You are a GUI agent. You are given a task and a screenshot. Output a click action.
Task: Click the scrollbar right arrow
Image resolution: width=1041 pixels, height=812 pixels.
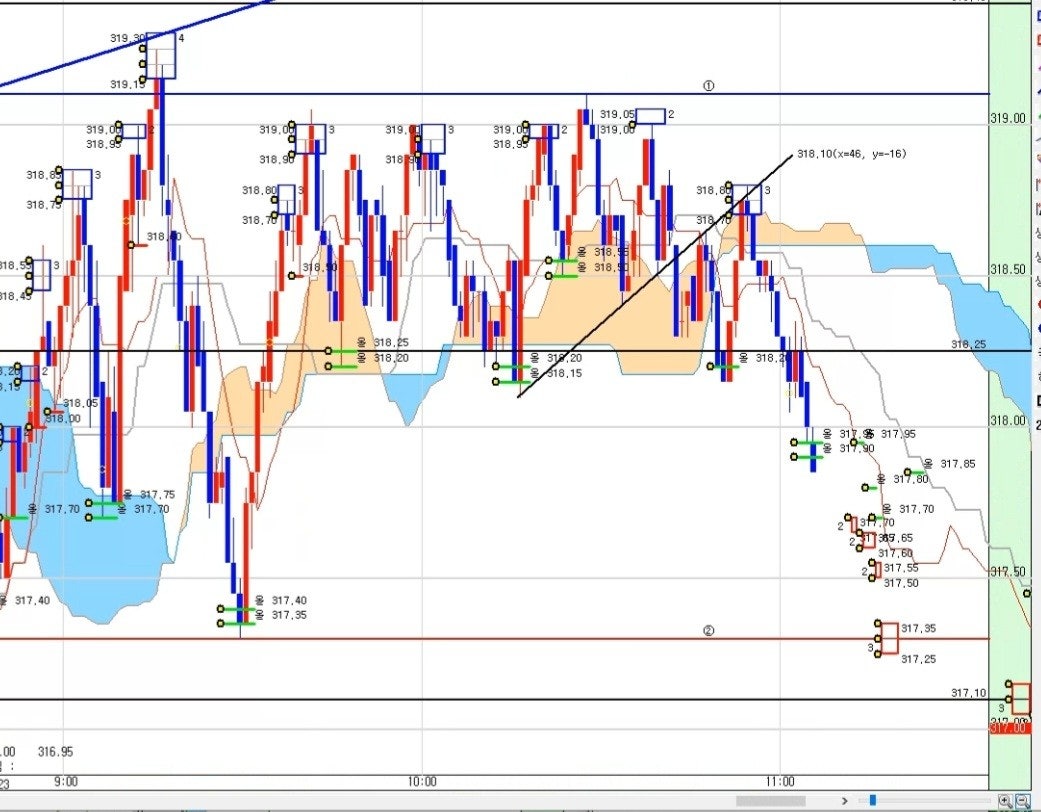click(844, 801)
